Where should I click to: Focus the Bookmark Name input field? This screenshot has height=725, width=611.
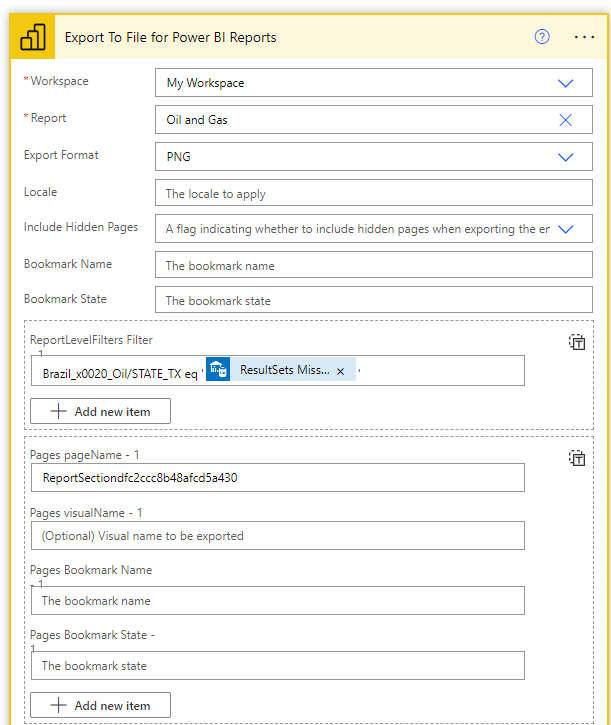pos(374,265)
